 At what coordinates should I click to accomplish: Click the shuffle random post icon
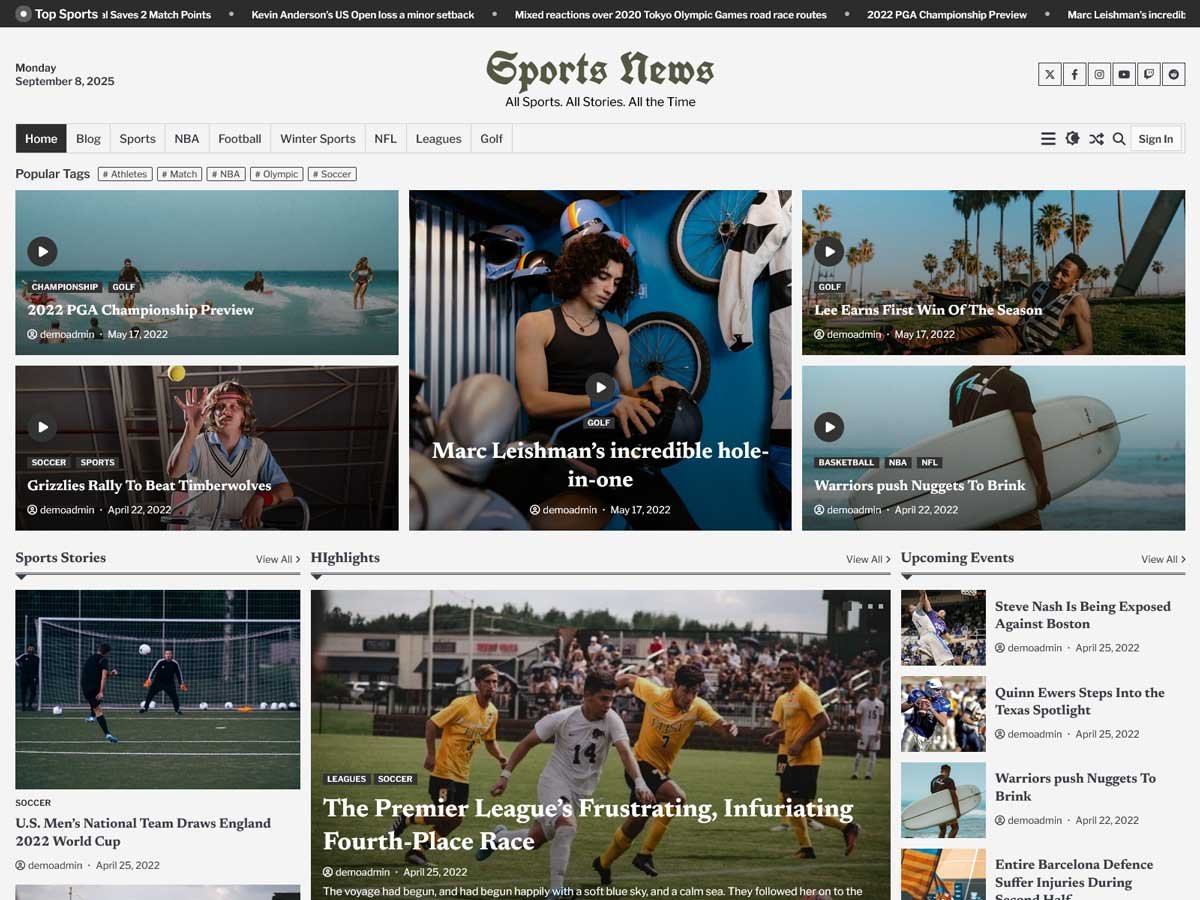[x=1096, y=139]
